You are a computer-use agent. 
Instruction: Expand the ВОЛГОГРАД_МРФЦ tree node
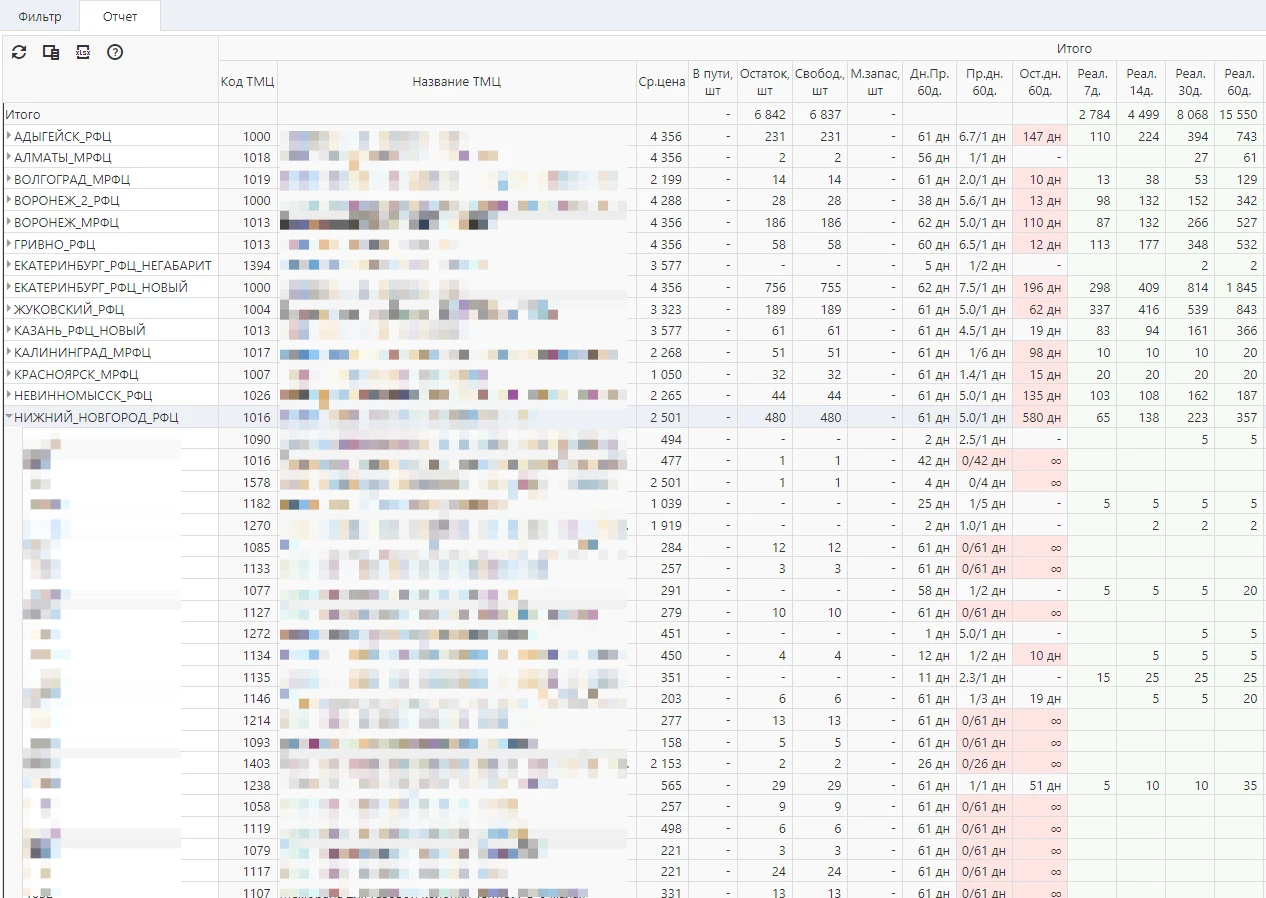pos(9,180)
